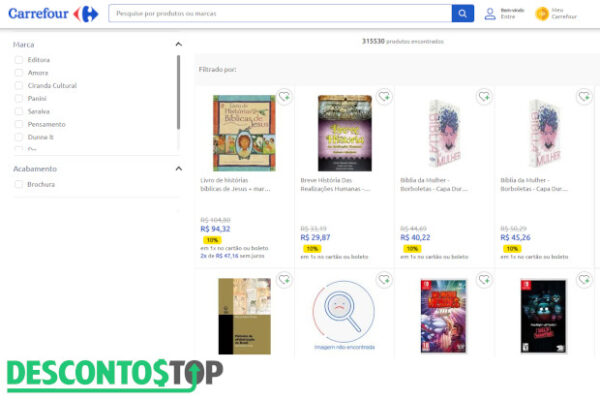The height and width of the screenshot is (400, 600).
Task: Open the Livro de histórias bíblicas title link
Action: tap(235, 184)
